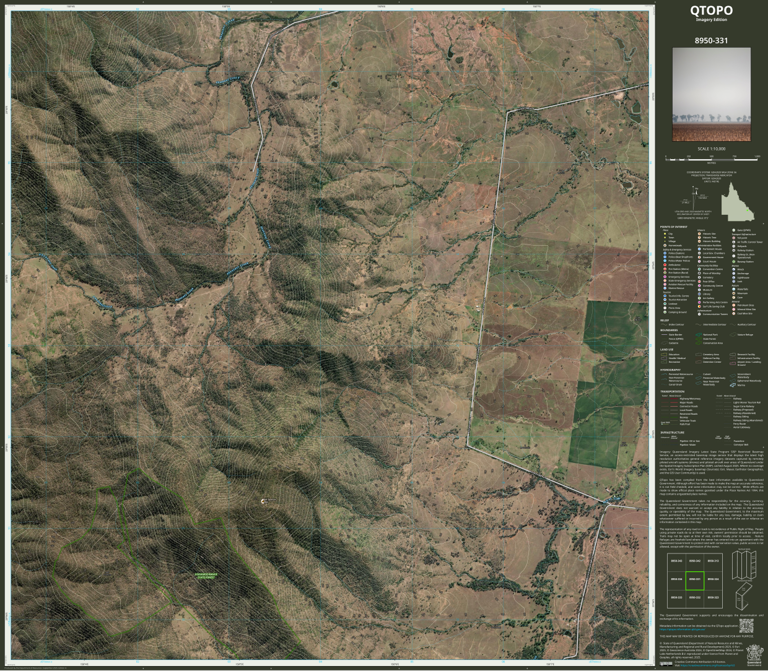Click the Ambulance legend icon
The image size is (768, 671).
[x=665, y=265]
